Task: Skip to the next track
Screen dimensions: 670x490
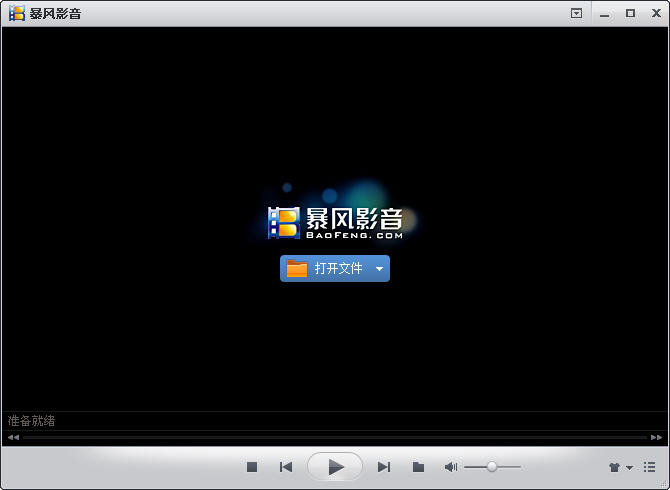Action: coord(384,467)
